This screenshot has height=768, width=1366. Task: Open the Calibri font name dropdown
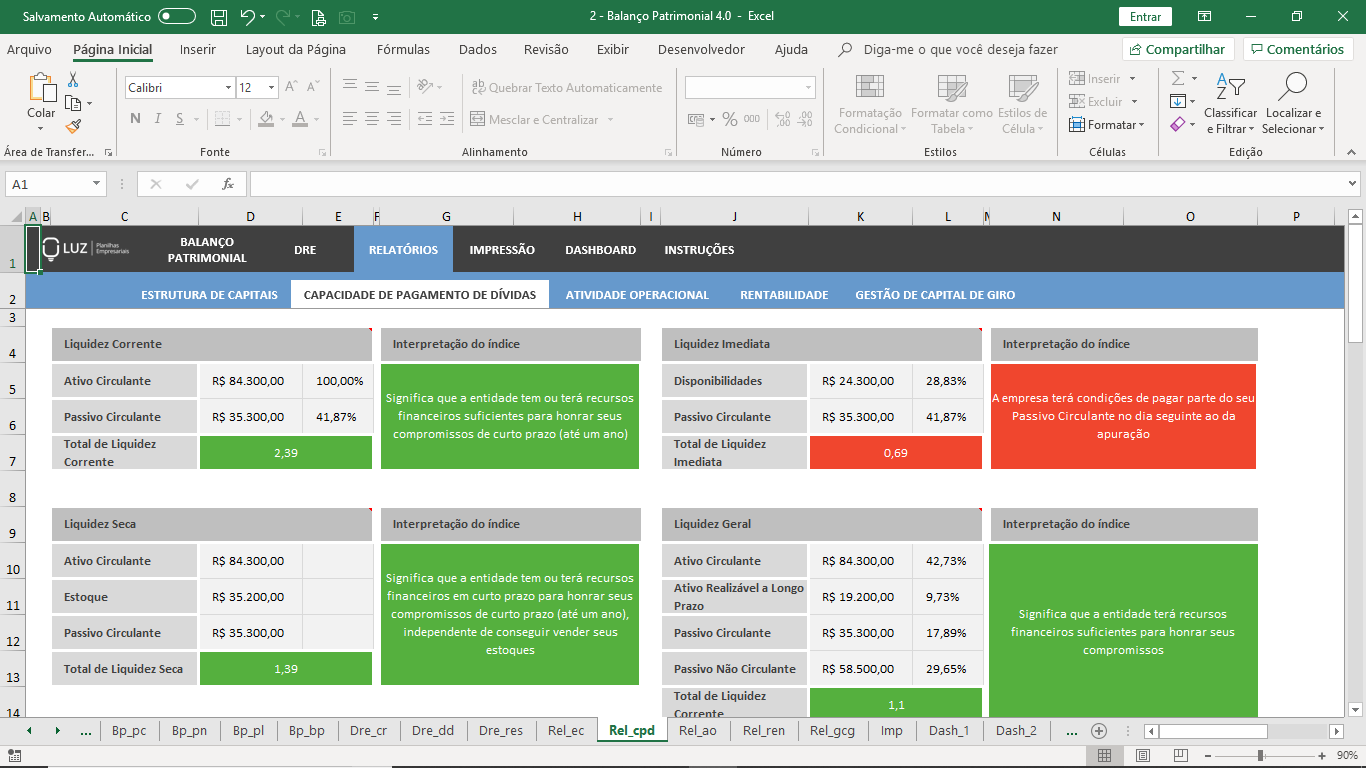(x=228, y=88)
